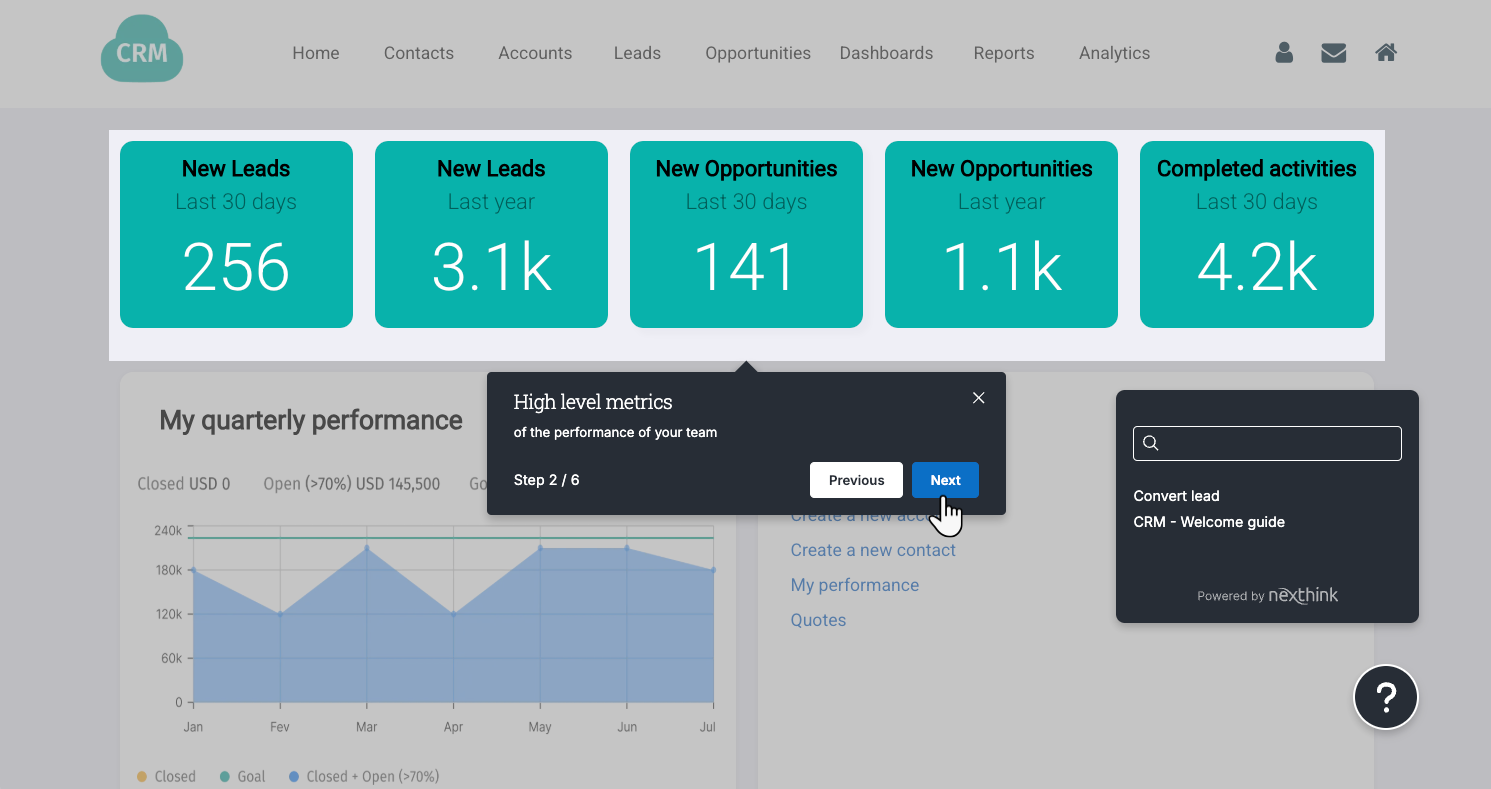Open the CRM - Welcome guide
Image resolution: width=1491 pixels, height=789 pixels.
click(1209, 521)
